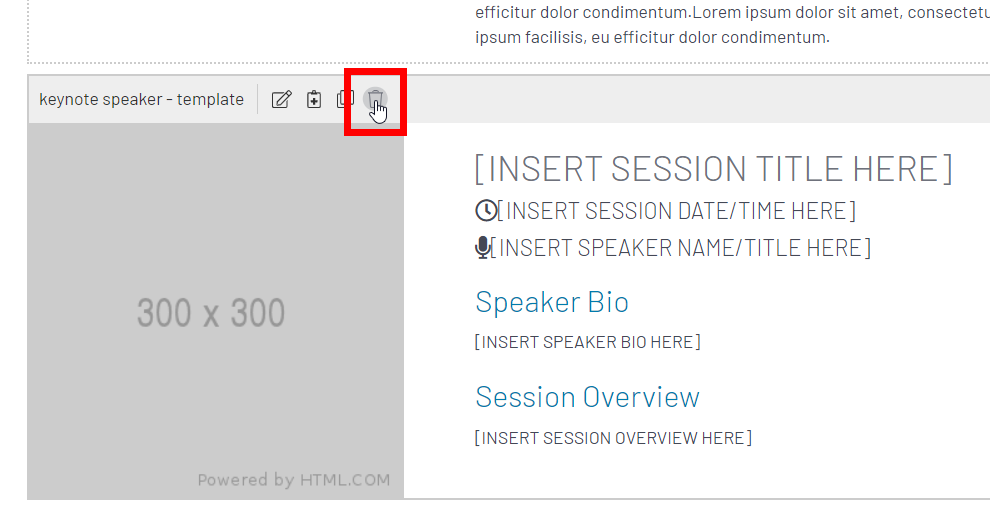Click the '[INSERT SESSION TITLE HERE]' heading

pyautogui.click(x=713, y=169)
